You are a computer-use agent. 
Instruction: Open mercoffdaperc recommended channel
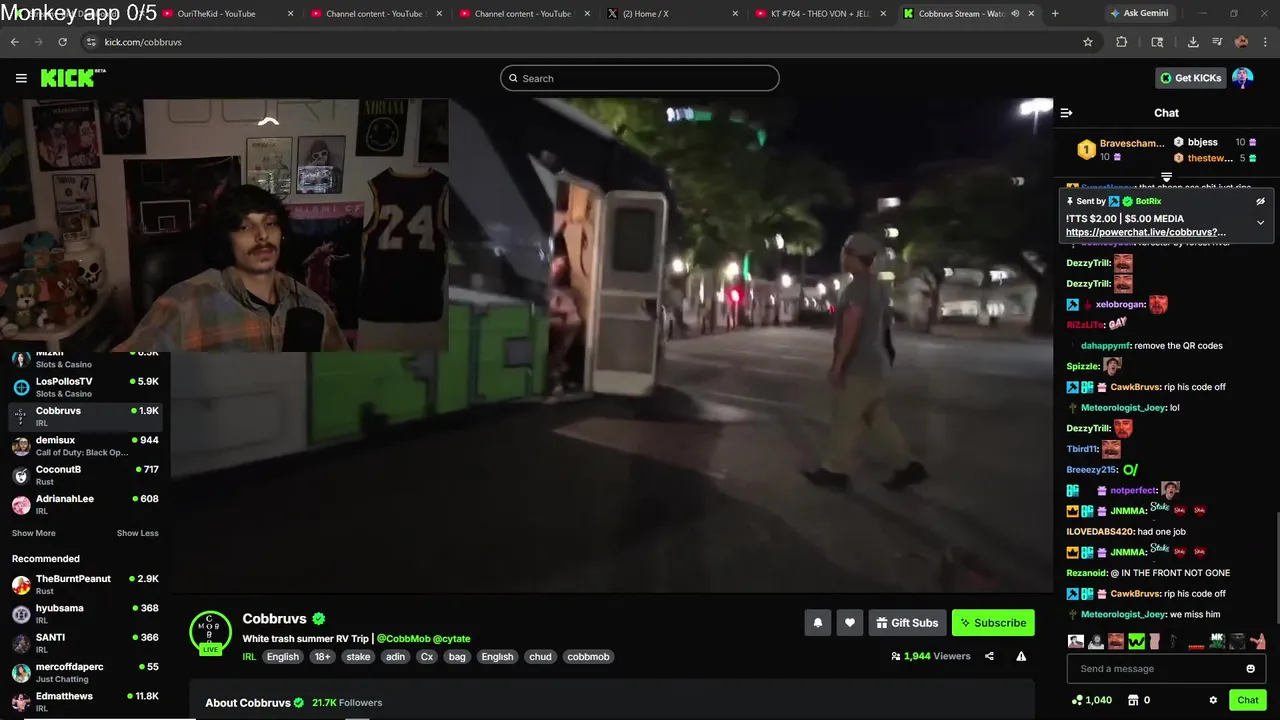click(x=85, y=672)
